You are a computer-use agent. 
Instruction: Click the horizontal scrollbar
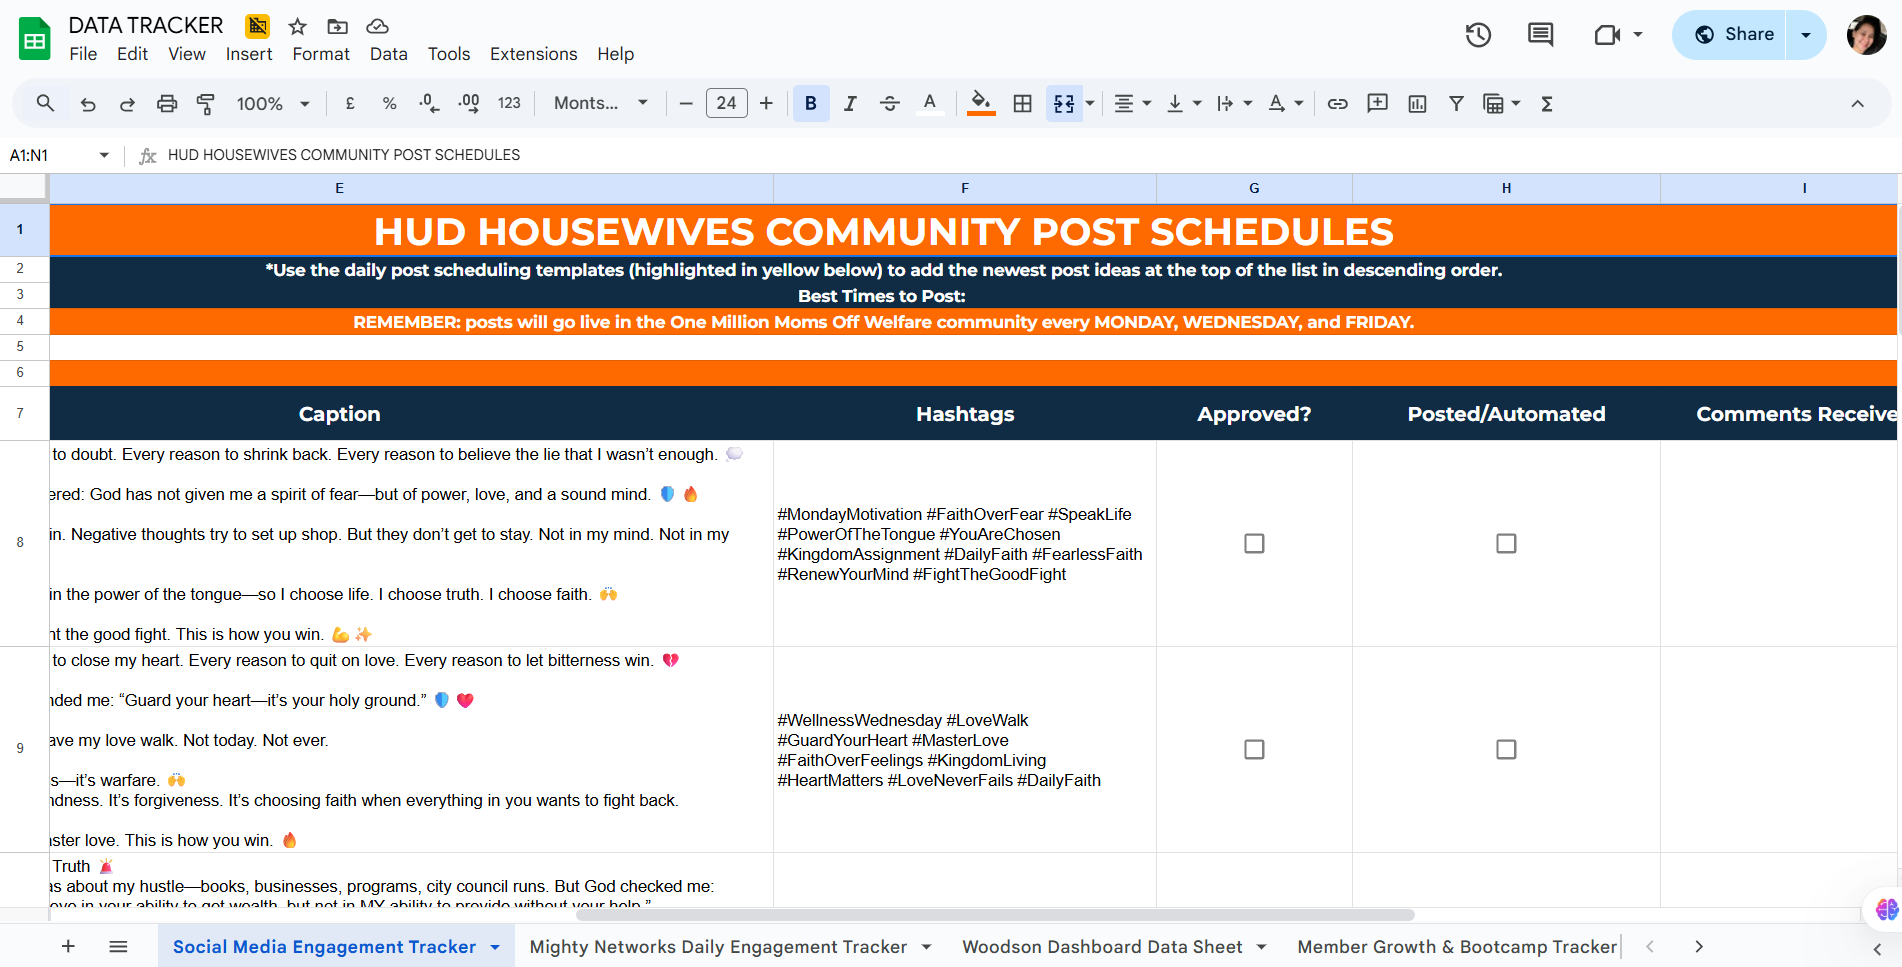tap(995, 915)
